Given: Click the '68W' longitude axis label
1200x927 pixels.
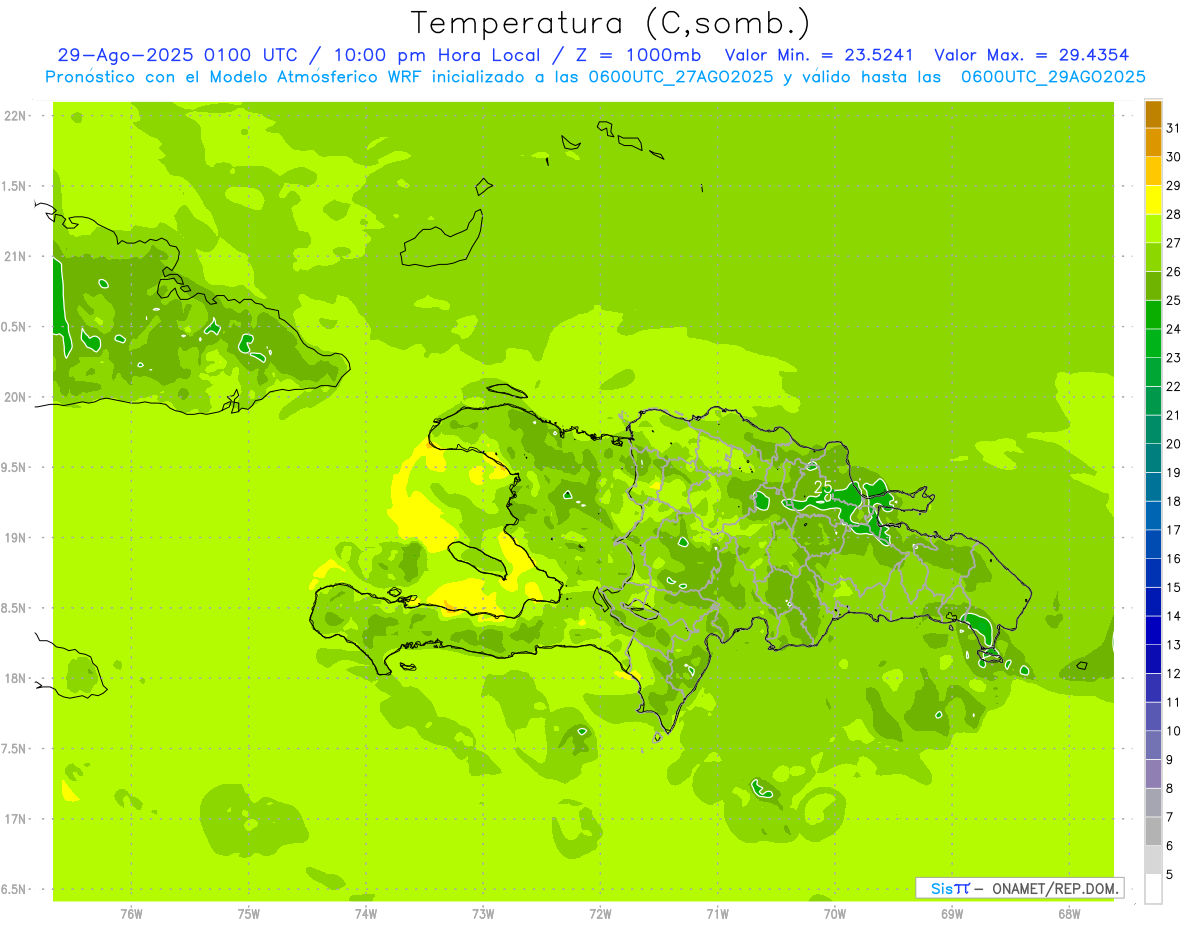Looking at the screenshot, I should click(x=1069, y=914).
